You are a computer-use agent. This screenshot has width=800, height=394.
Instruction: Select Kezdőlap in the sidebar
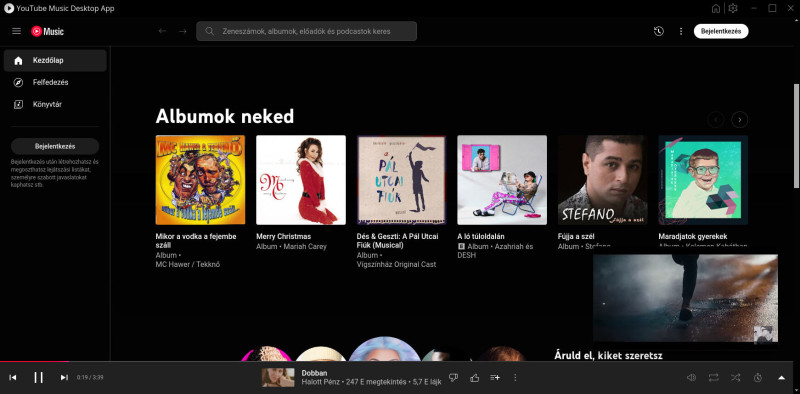(55, 60)
